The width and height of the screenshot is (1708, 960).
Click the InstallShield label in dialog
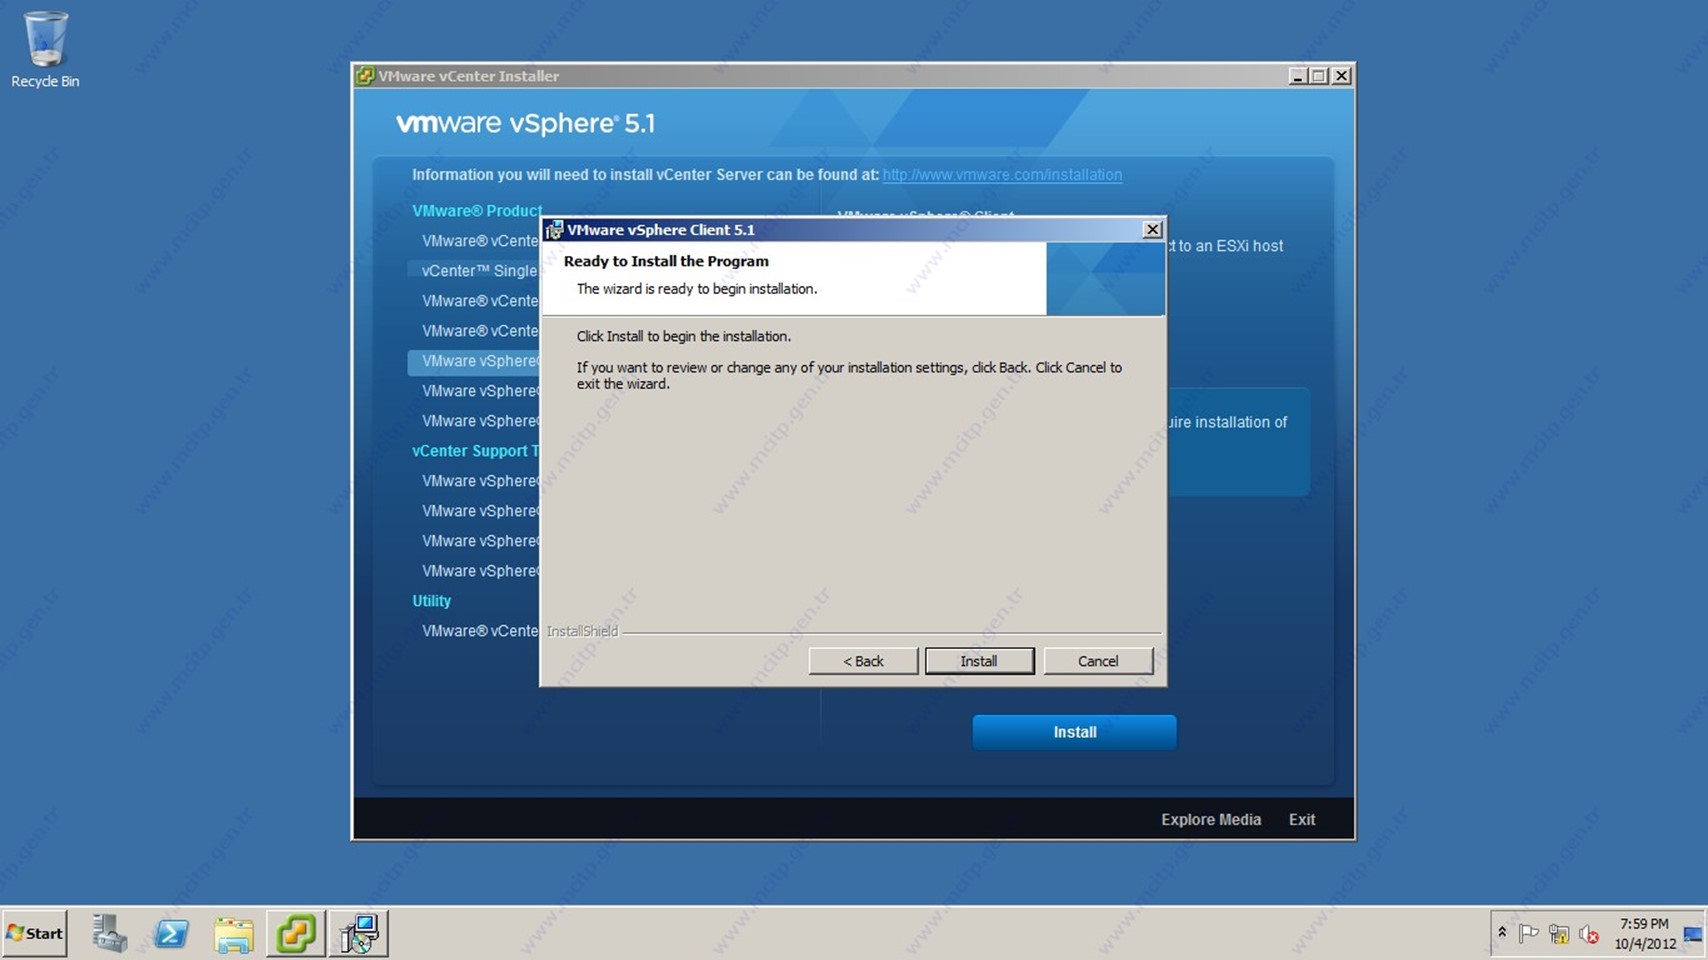tap(582, 631)
